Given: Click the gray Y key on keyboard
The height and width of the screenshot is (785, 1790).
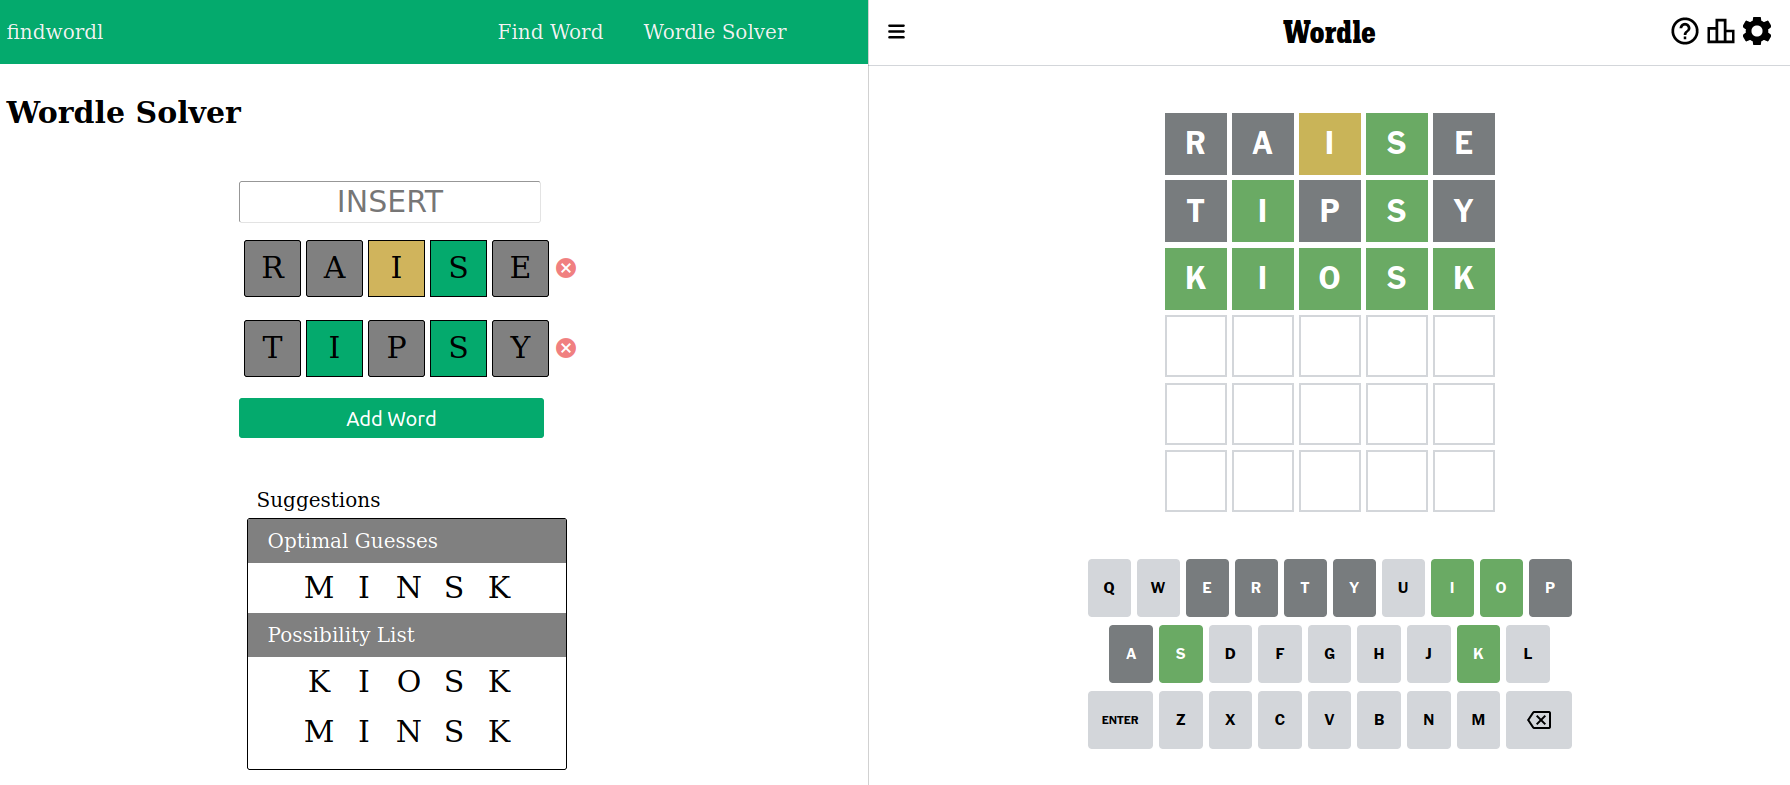Looking at the screenshot, I should click(x=1354, y=588).
